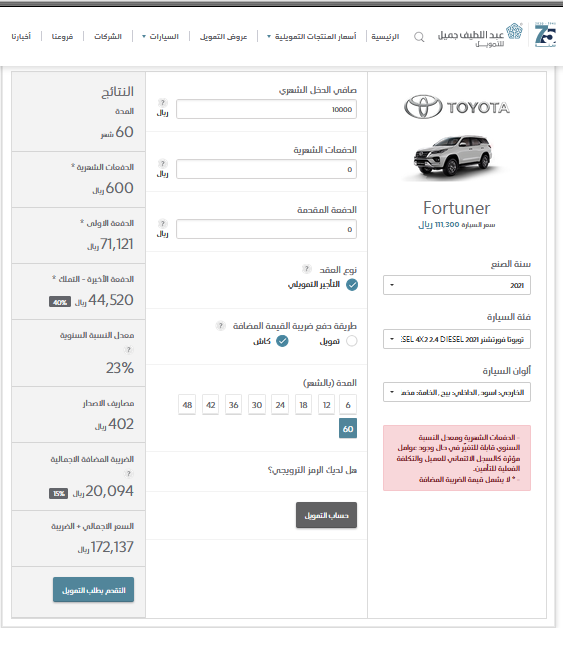563x645 pixels.
Task: Open help icon under total VAT result
Action: tap(129, 474)
